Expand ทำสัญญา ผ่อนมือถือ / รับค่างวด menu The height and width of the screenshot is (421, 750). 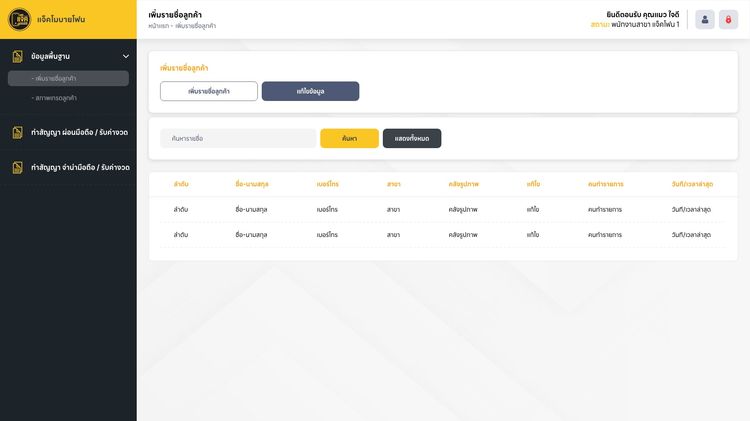tap(79, 132)
